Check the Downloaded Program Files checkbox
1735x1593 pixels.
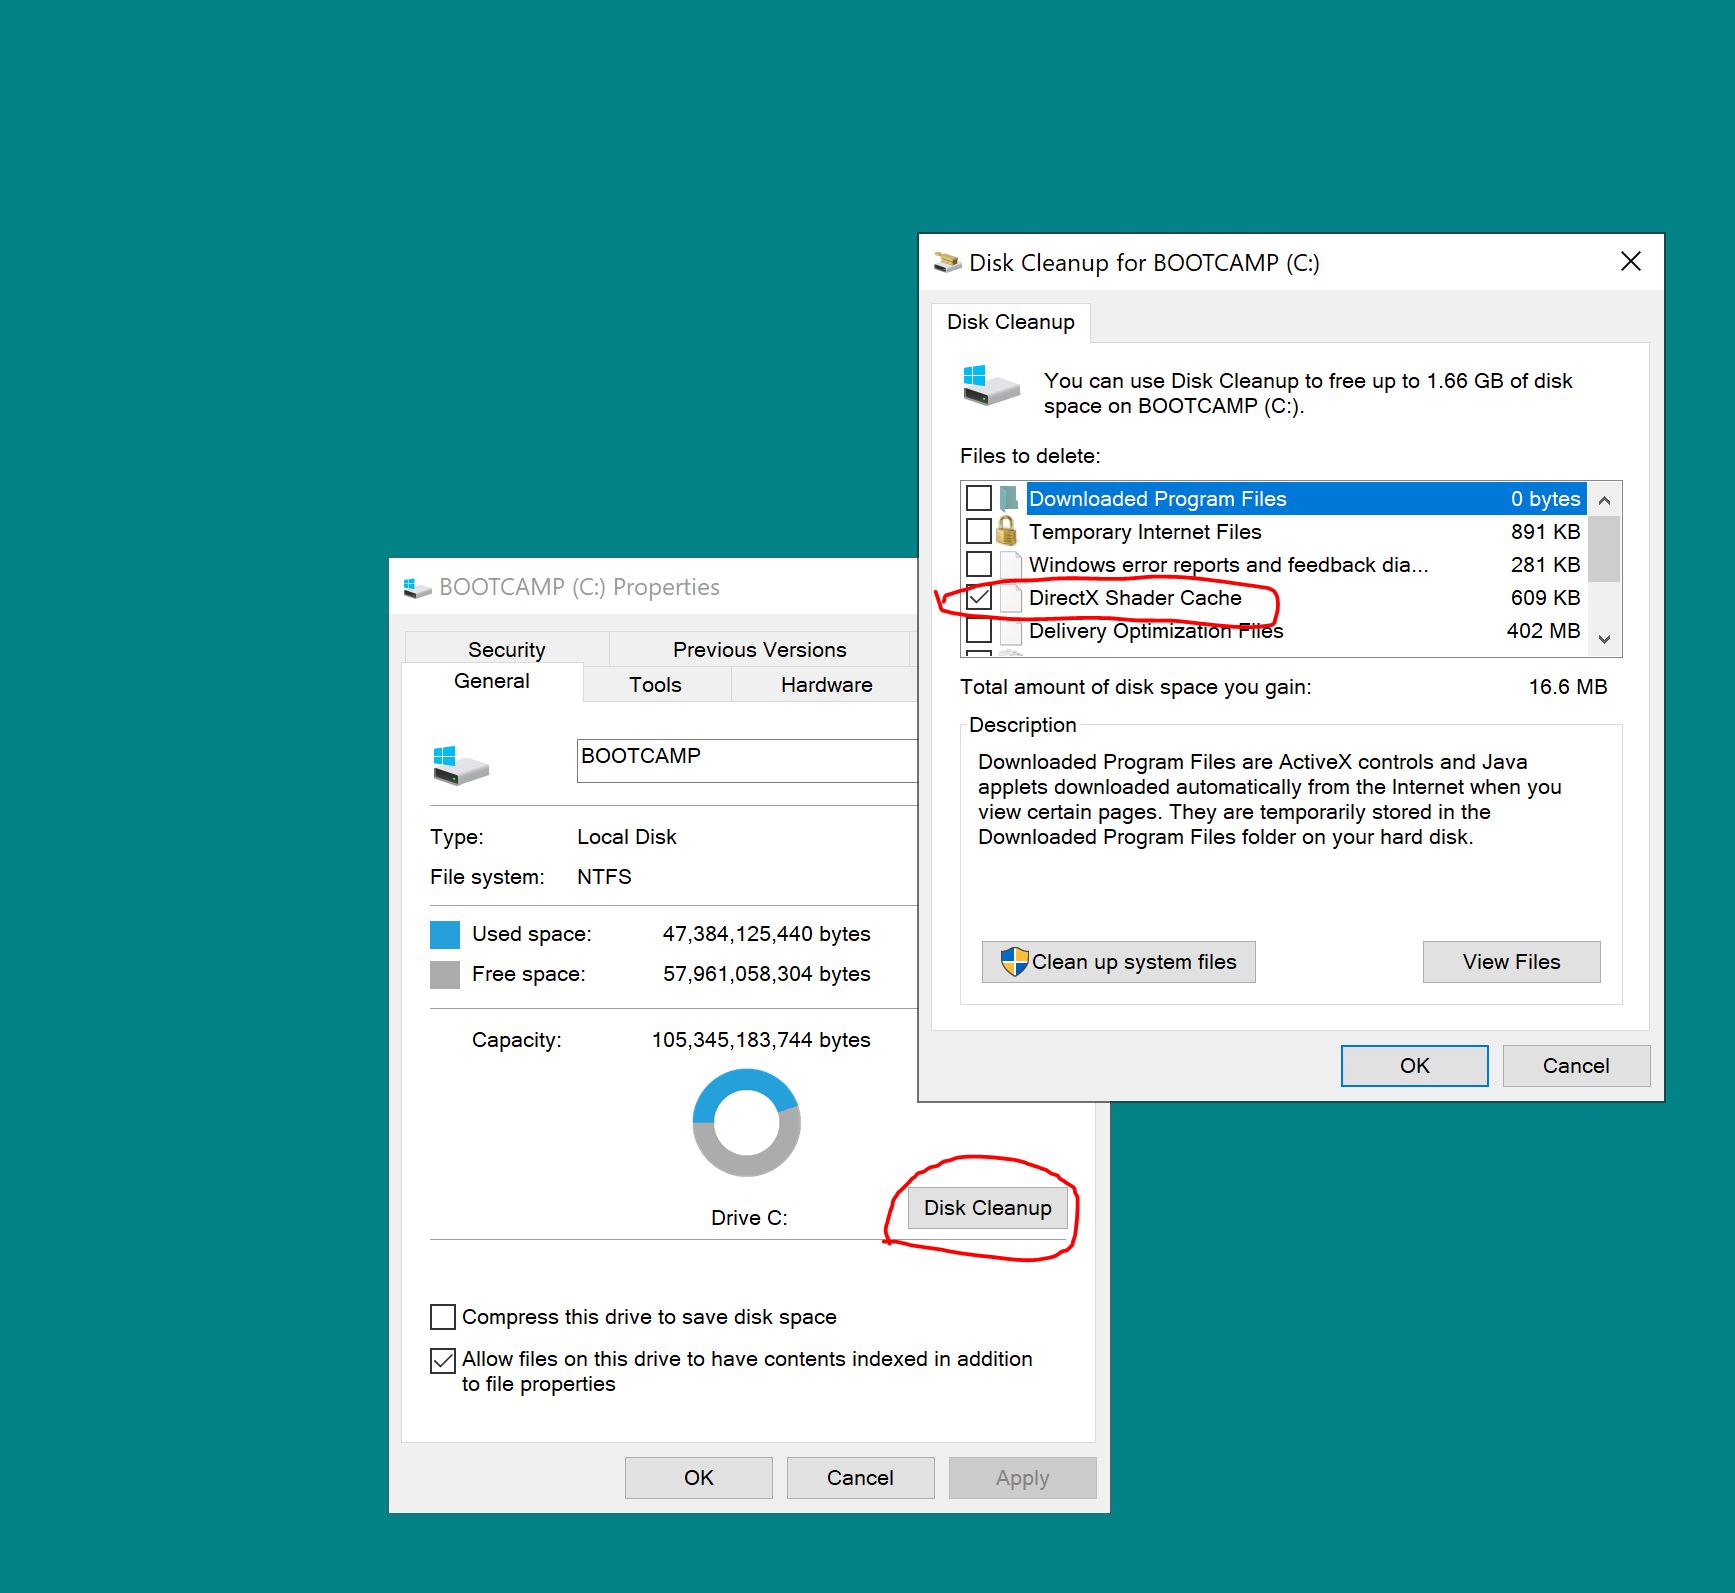point(979,498)
